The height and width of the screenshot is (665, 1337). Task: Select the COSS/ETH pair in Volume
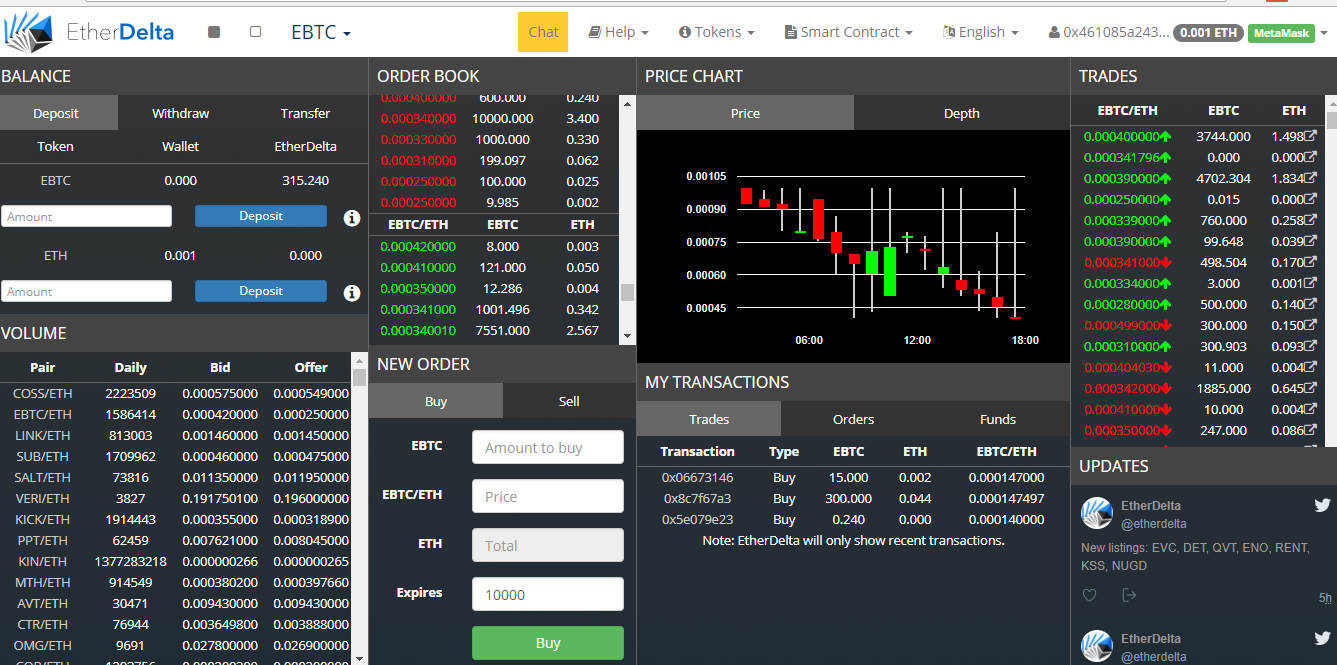(x=42, y=393)
